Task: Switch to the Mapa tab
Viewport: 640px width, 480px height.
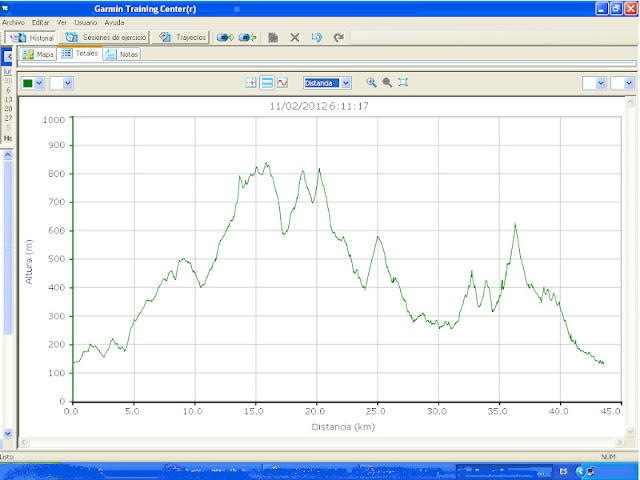Action: [38, 54]
